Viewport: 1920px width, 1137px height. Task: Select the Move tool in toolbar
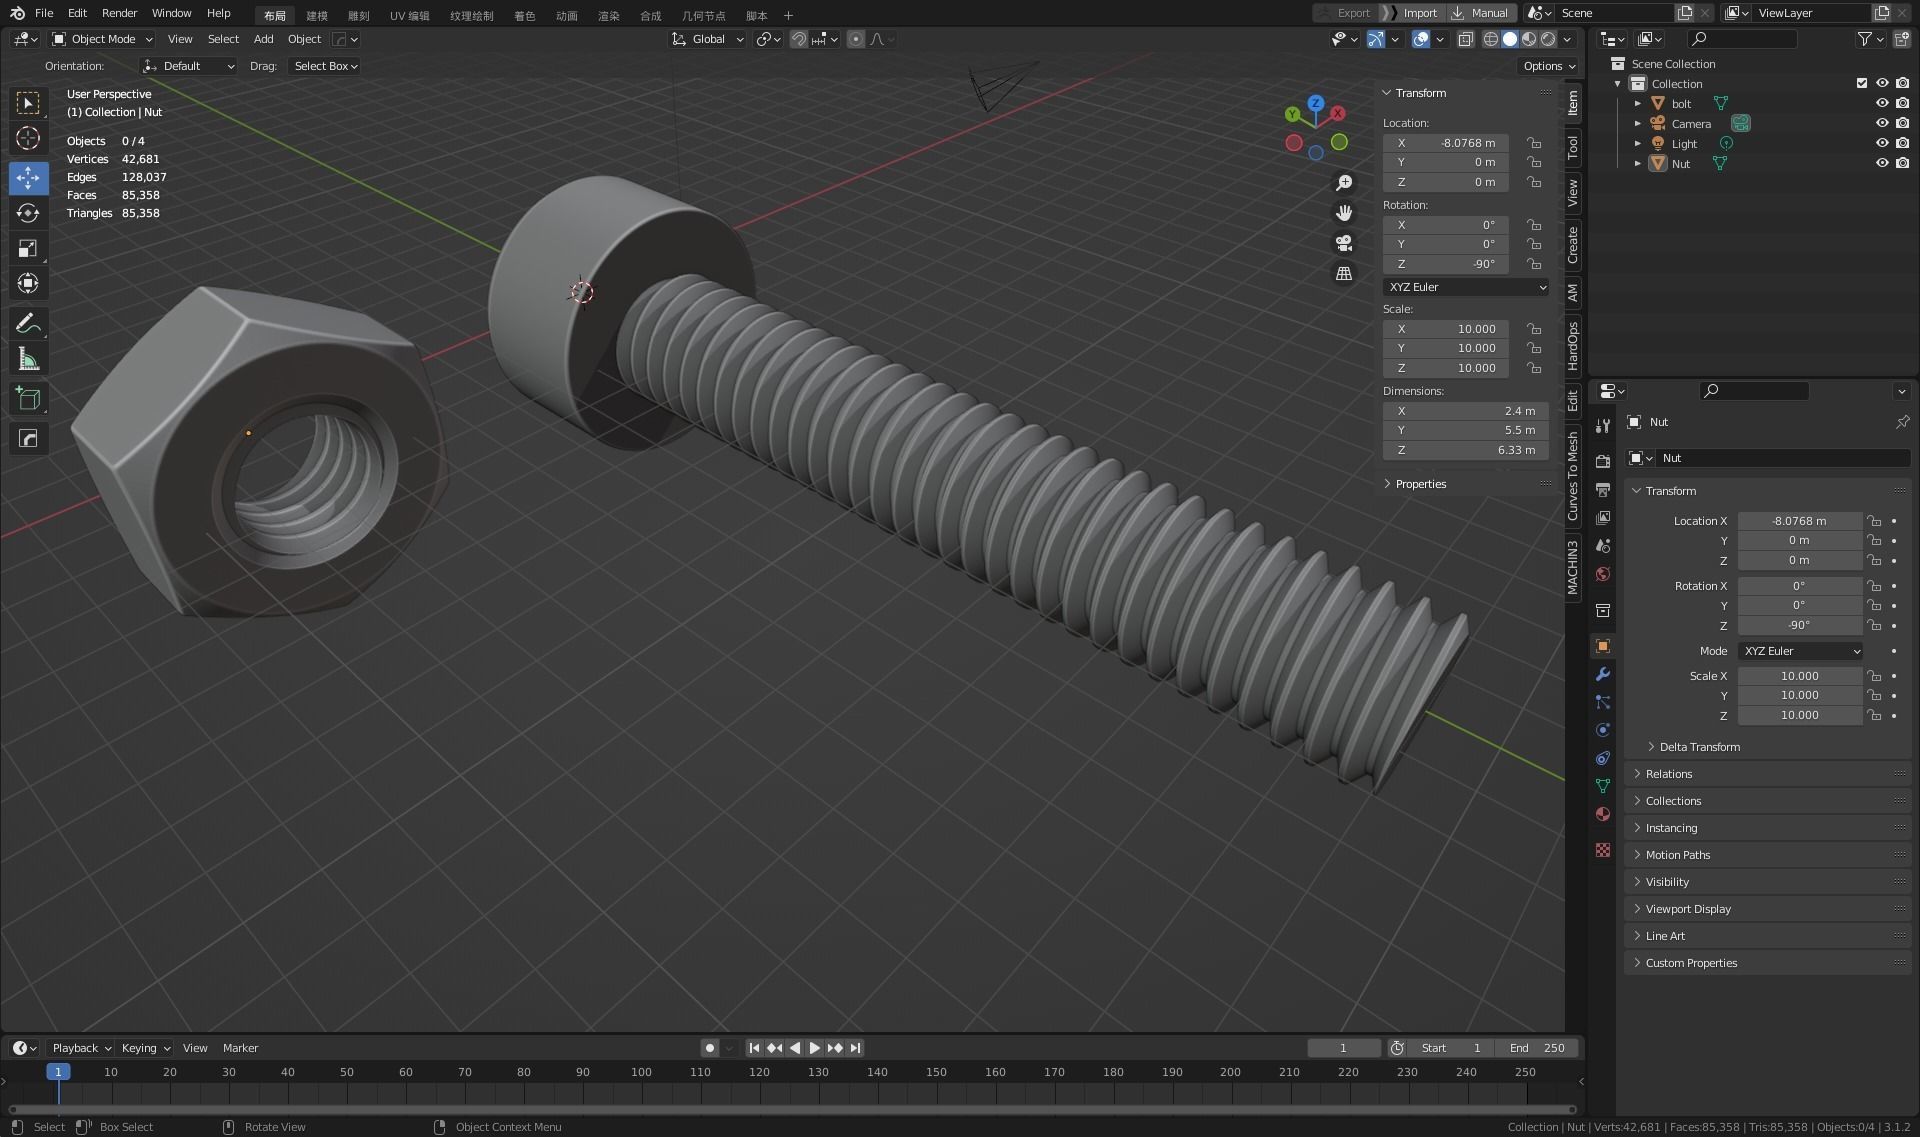pyautogui.click(x=28, y=178)
